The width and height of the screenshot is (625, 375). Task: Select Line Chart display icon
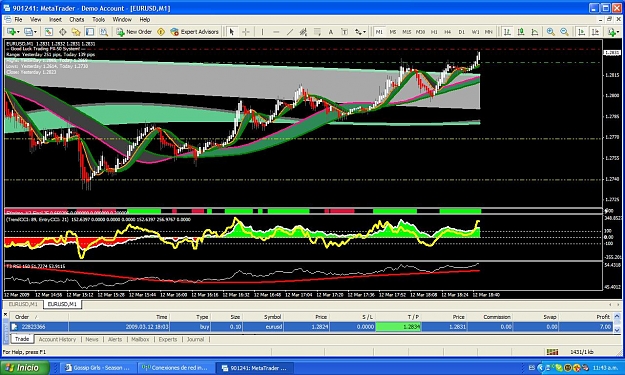(535, 32)
